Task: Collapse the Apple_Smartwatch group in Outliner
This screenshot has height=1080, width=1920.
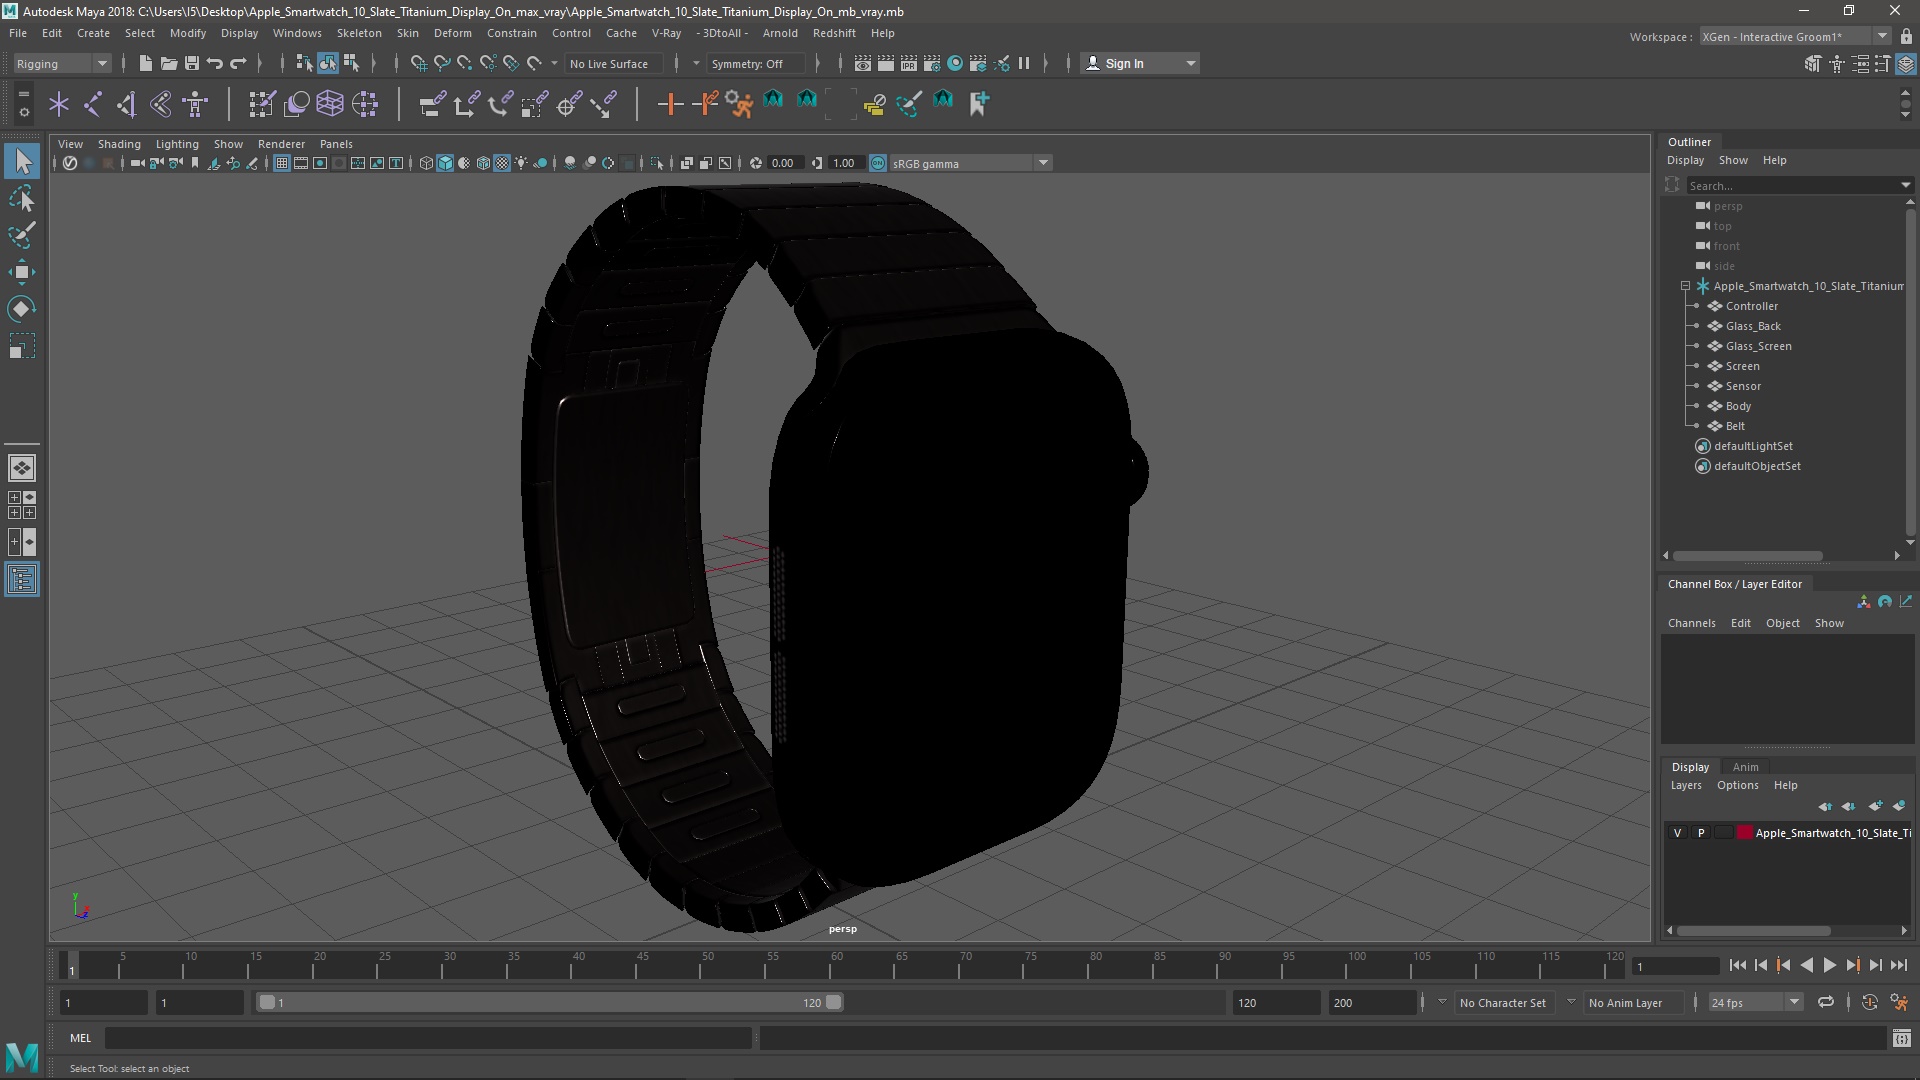Action: tap(1685, 286)
